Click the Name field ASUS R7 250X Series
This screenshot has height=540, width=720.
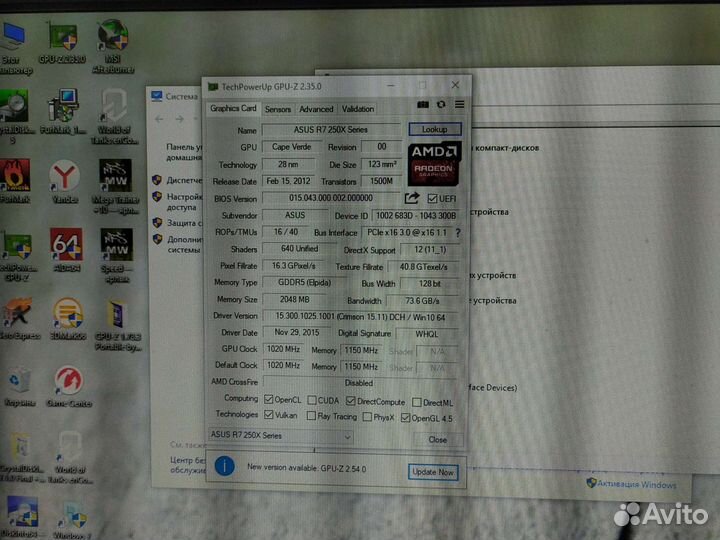pos(331,130)
